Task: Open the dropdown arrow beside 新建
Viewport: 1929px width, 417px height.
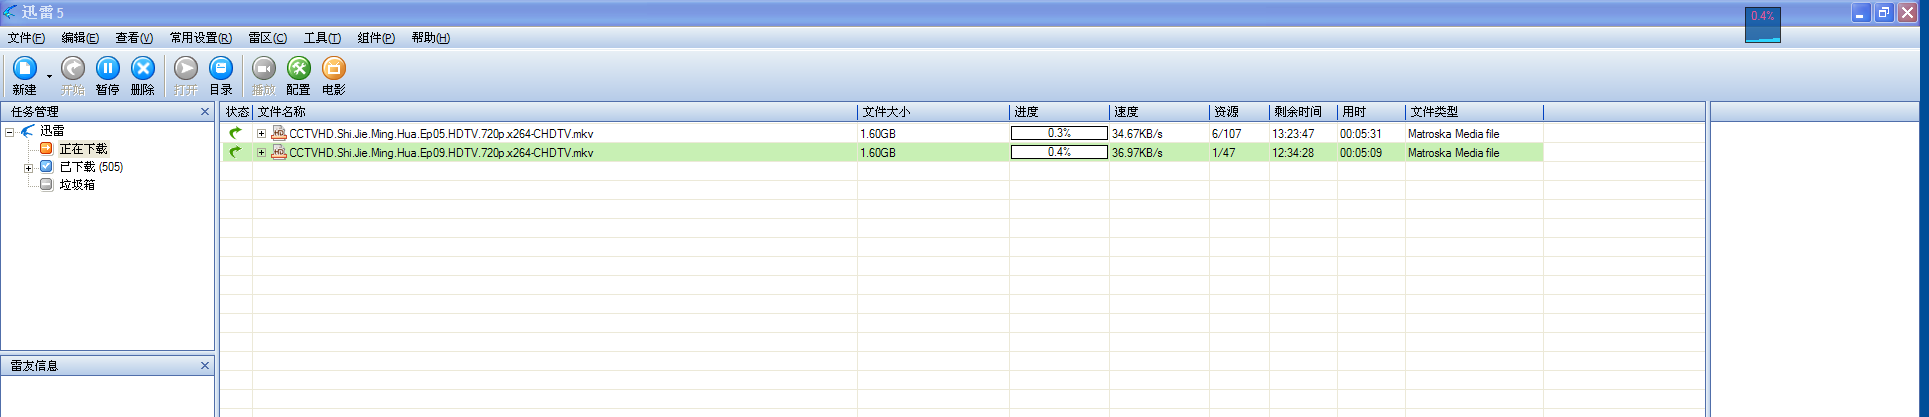Action: pos(49,76)
